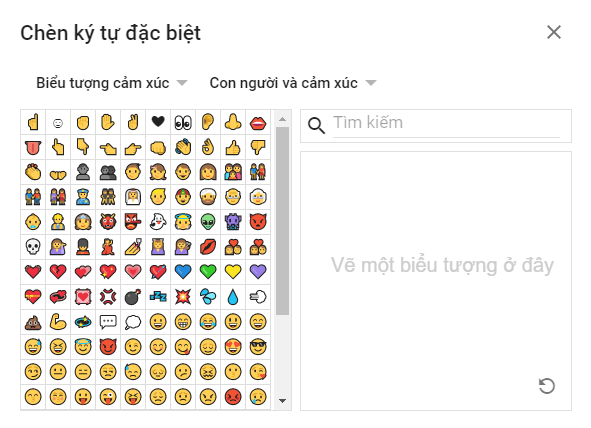
Task: Expand the Con người và cảm xúc dropdown
Action: click(293, 83)
